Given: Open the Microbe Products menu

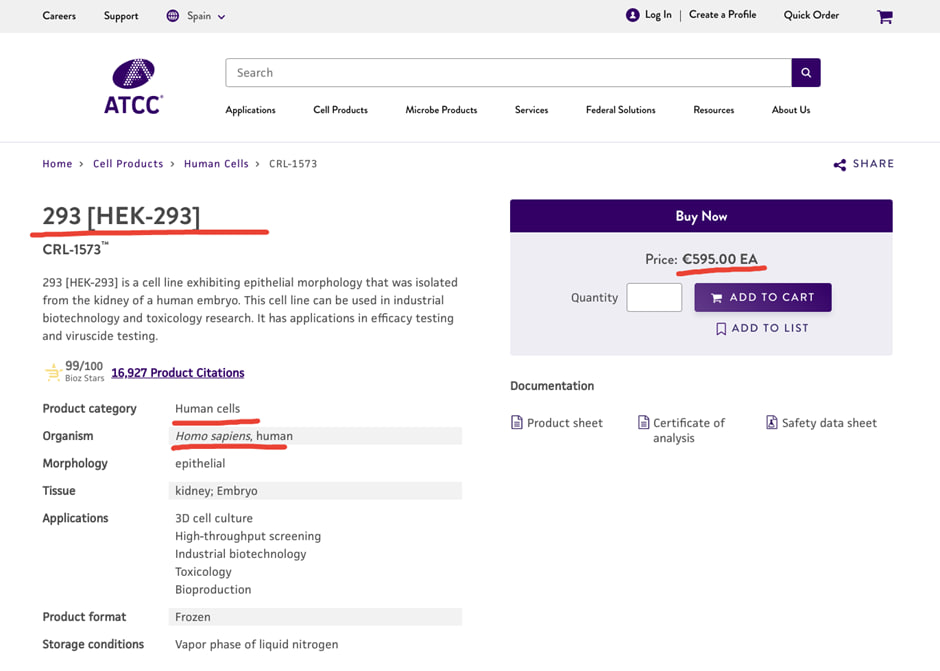Looking at the screenshot, I should (x=441, y=110).
